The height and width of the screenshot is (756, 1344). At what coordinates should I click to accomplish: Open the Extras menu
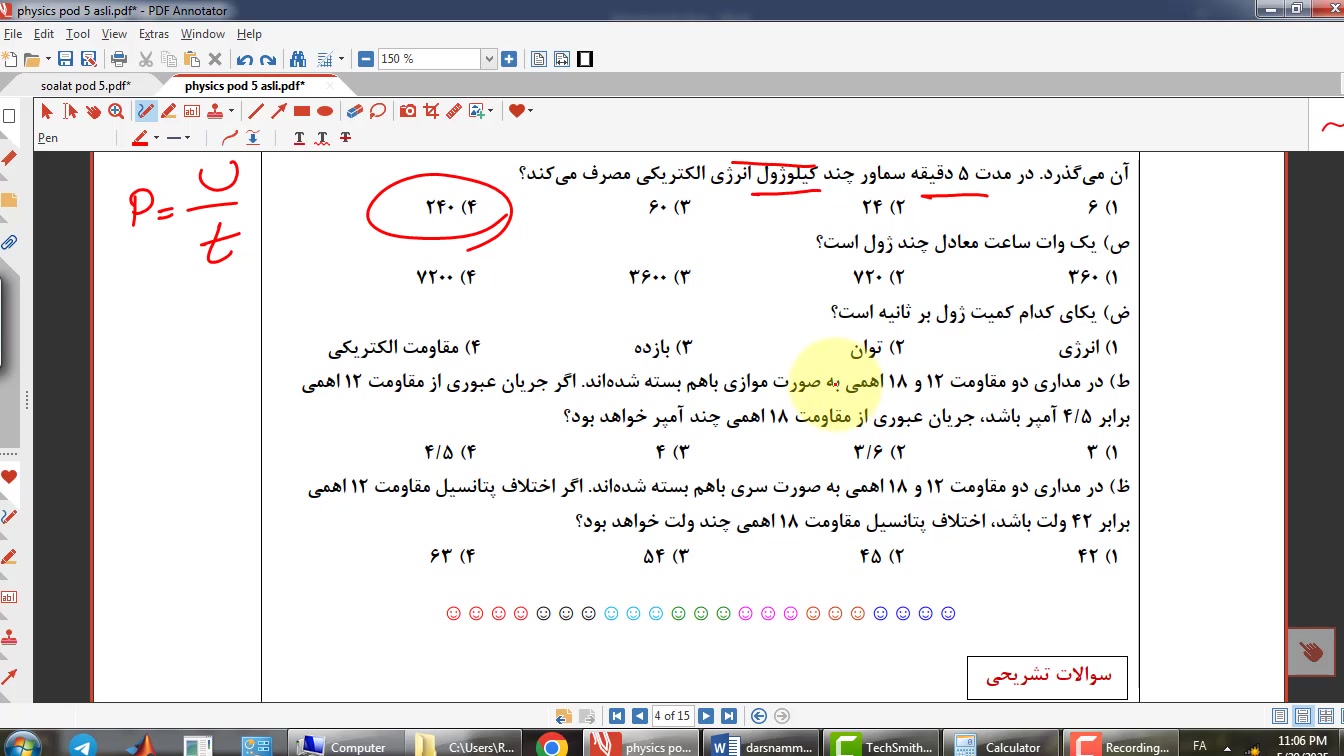(153, 34)
